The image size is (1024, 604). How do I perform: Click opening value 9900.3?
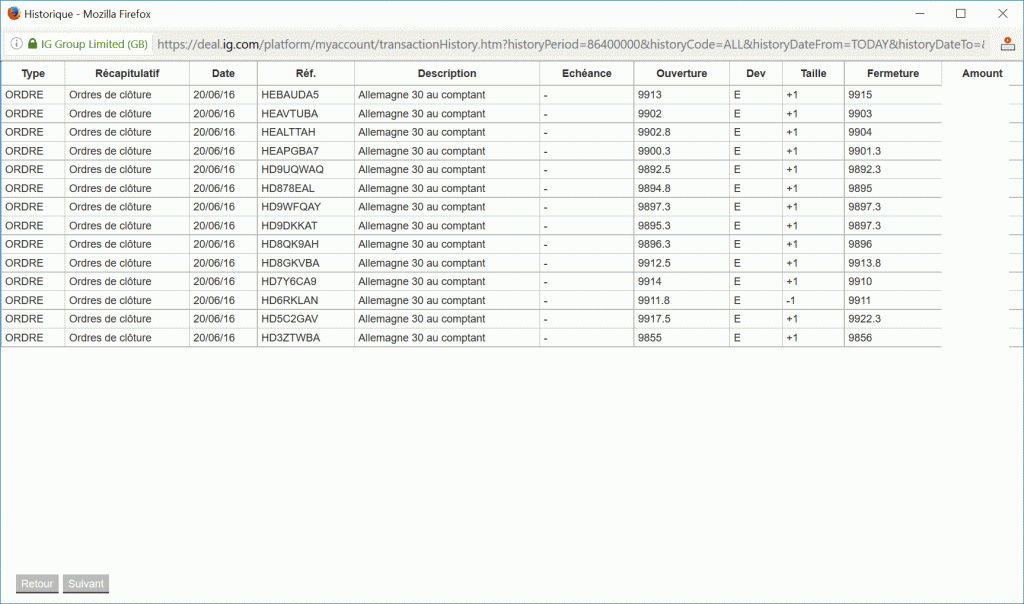tap(654, 151)
